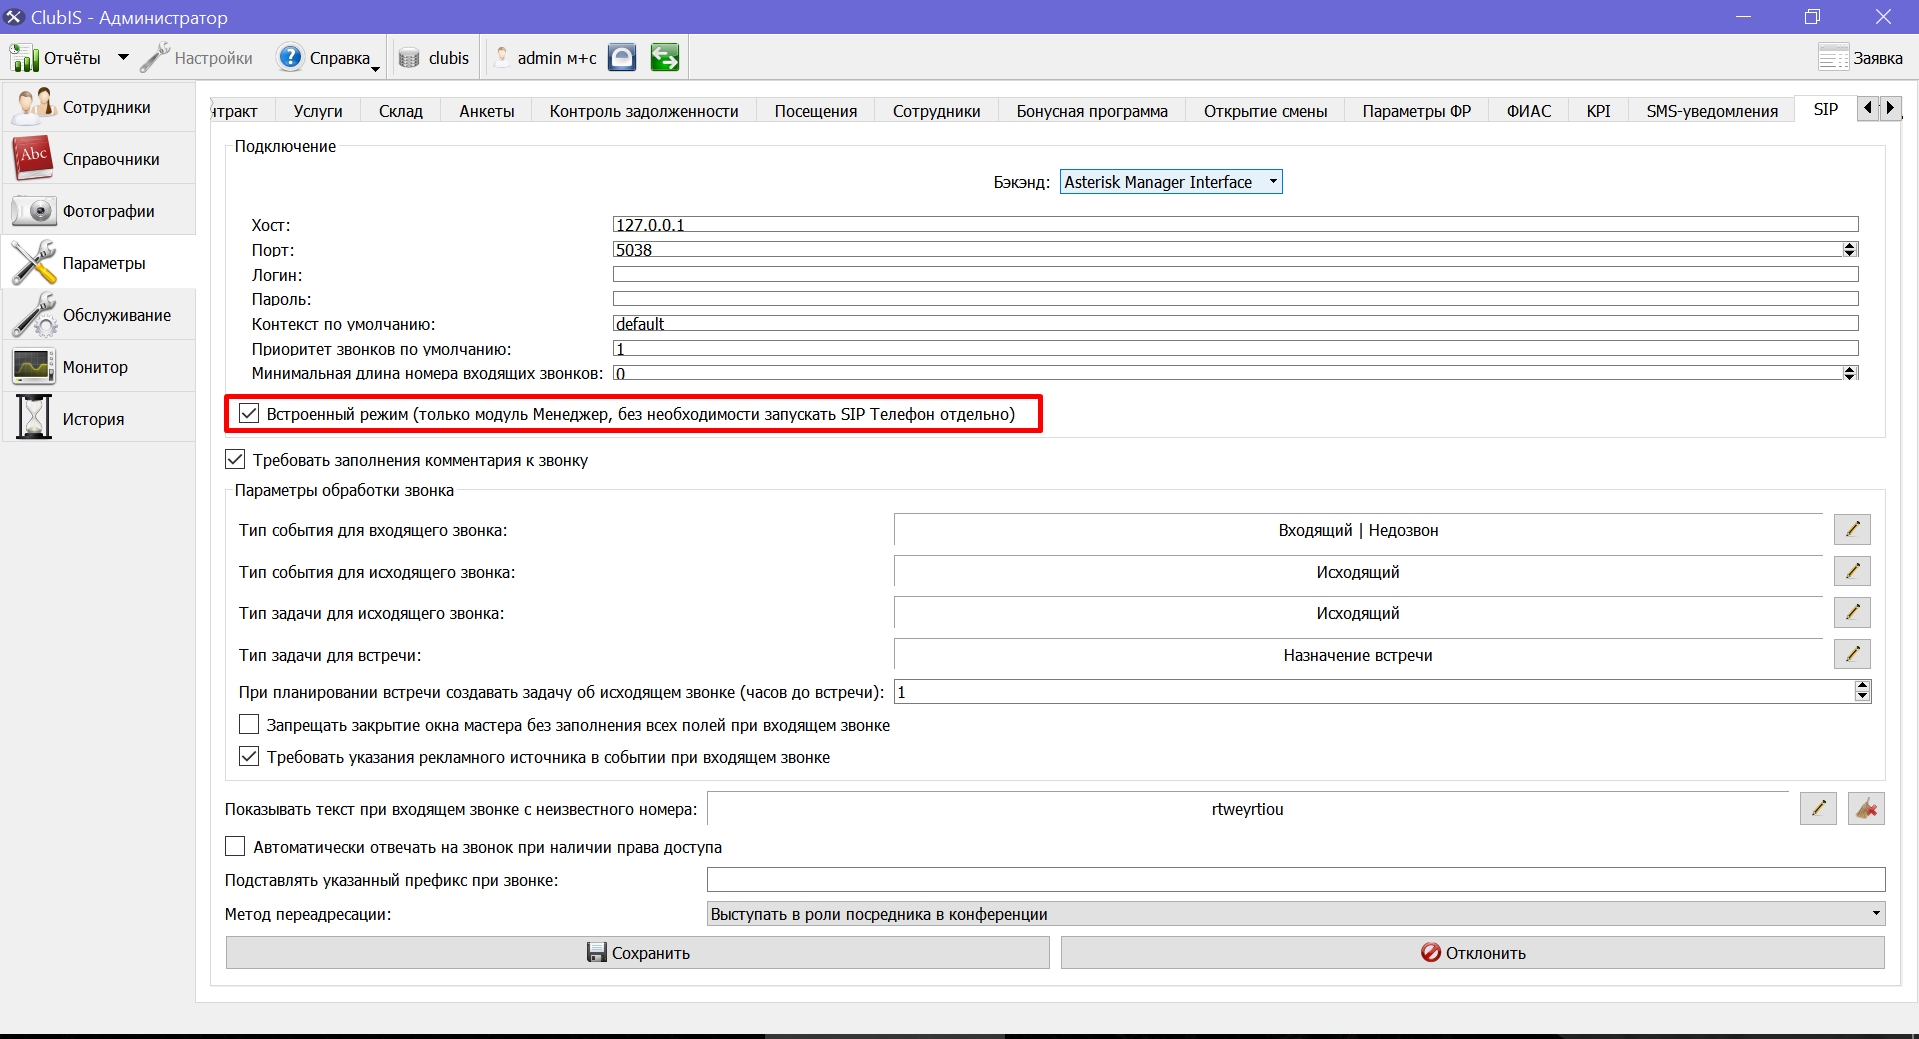Switch to the ФИАС tab
Screen dimensions: 1919x1039
point(1529,111)
